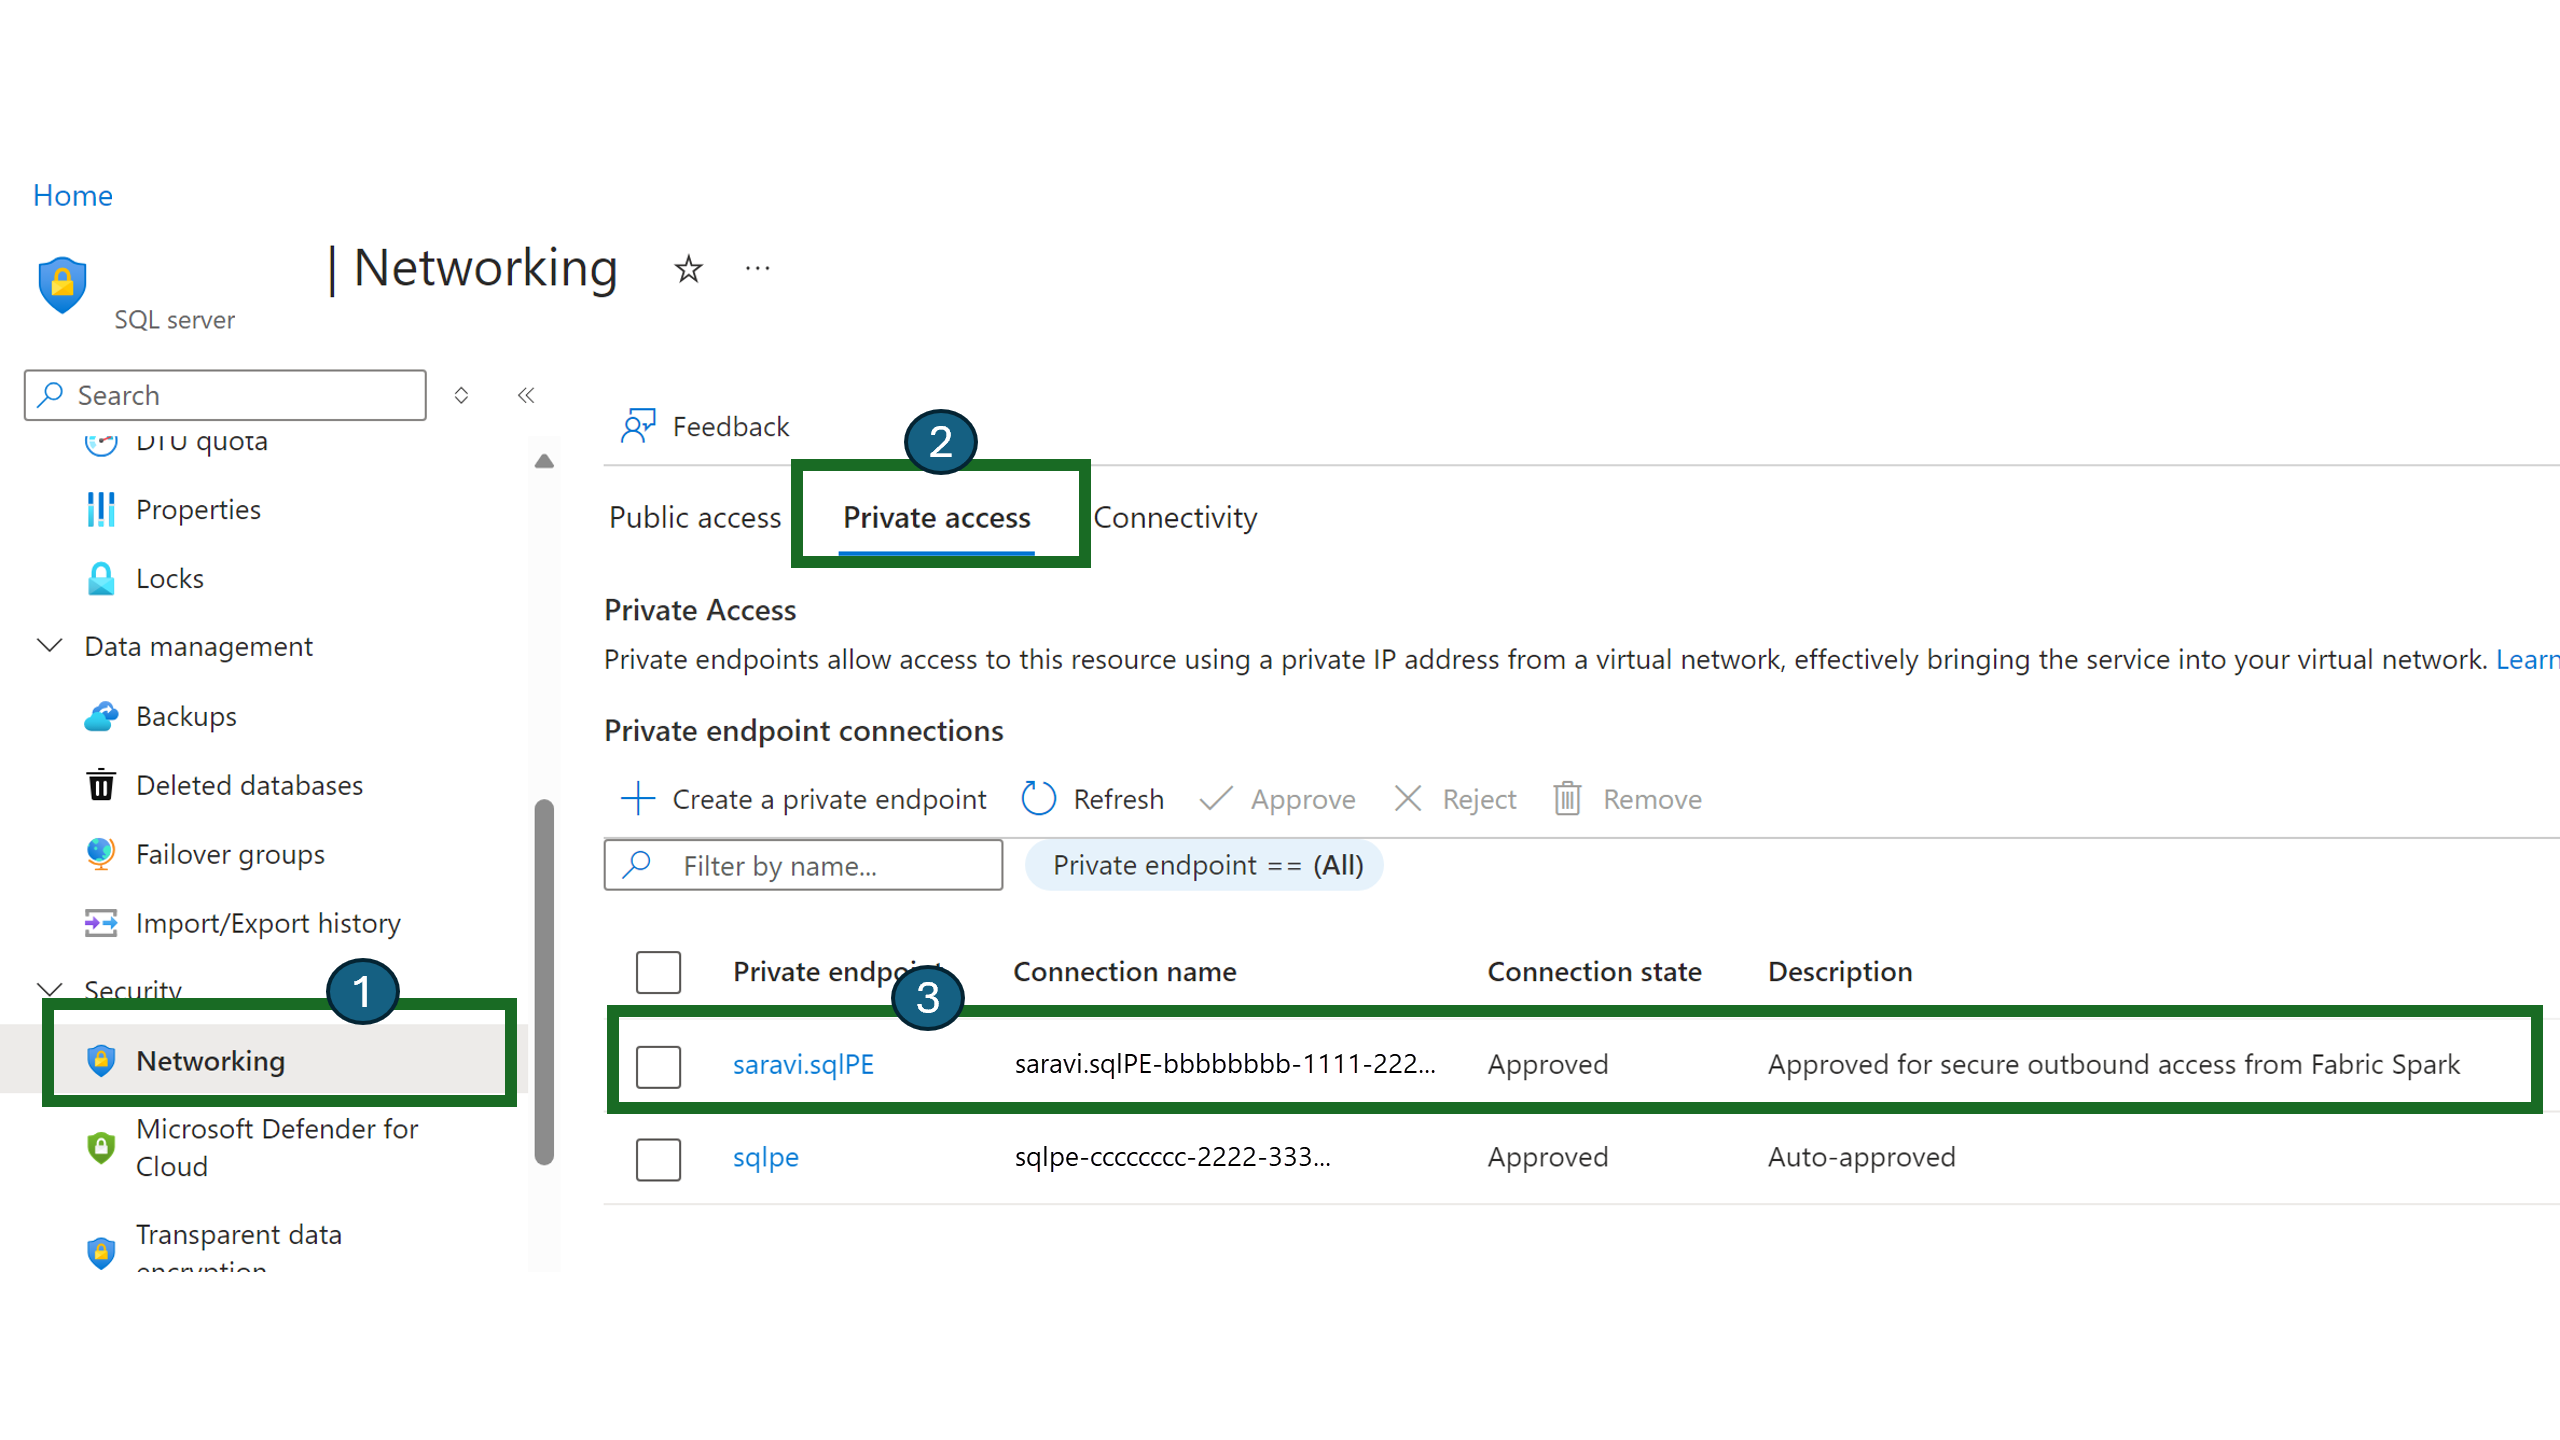Viewport: 2560px width, 1440px height.
Task: Switch to the Public access tab
Action: click(695, 517)
